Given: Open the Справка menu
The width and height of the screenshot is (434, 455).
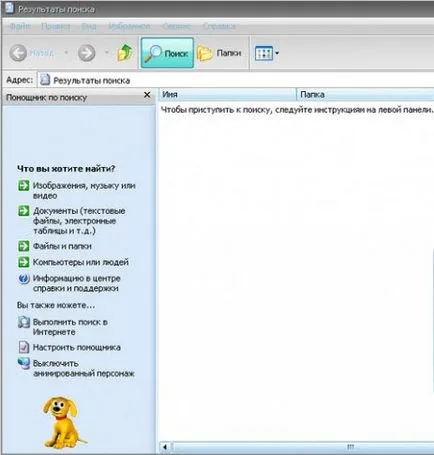Looking at the screenshot, I should click(219, 26).
